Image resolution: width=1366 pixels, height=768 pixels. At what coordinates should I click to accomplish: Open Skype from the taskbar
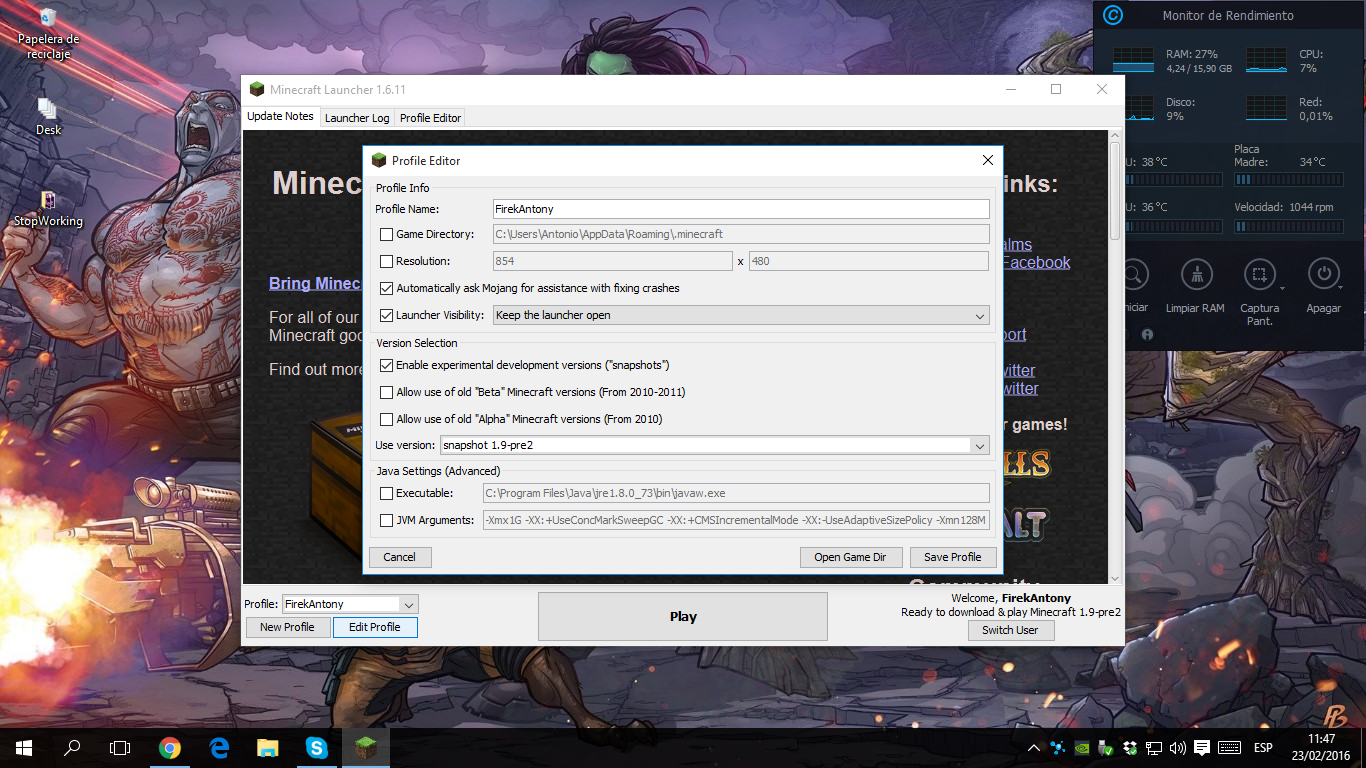[317, 747]
